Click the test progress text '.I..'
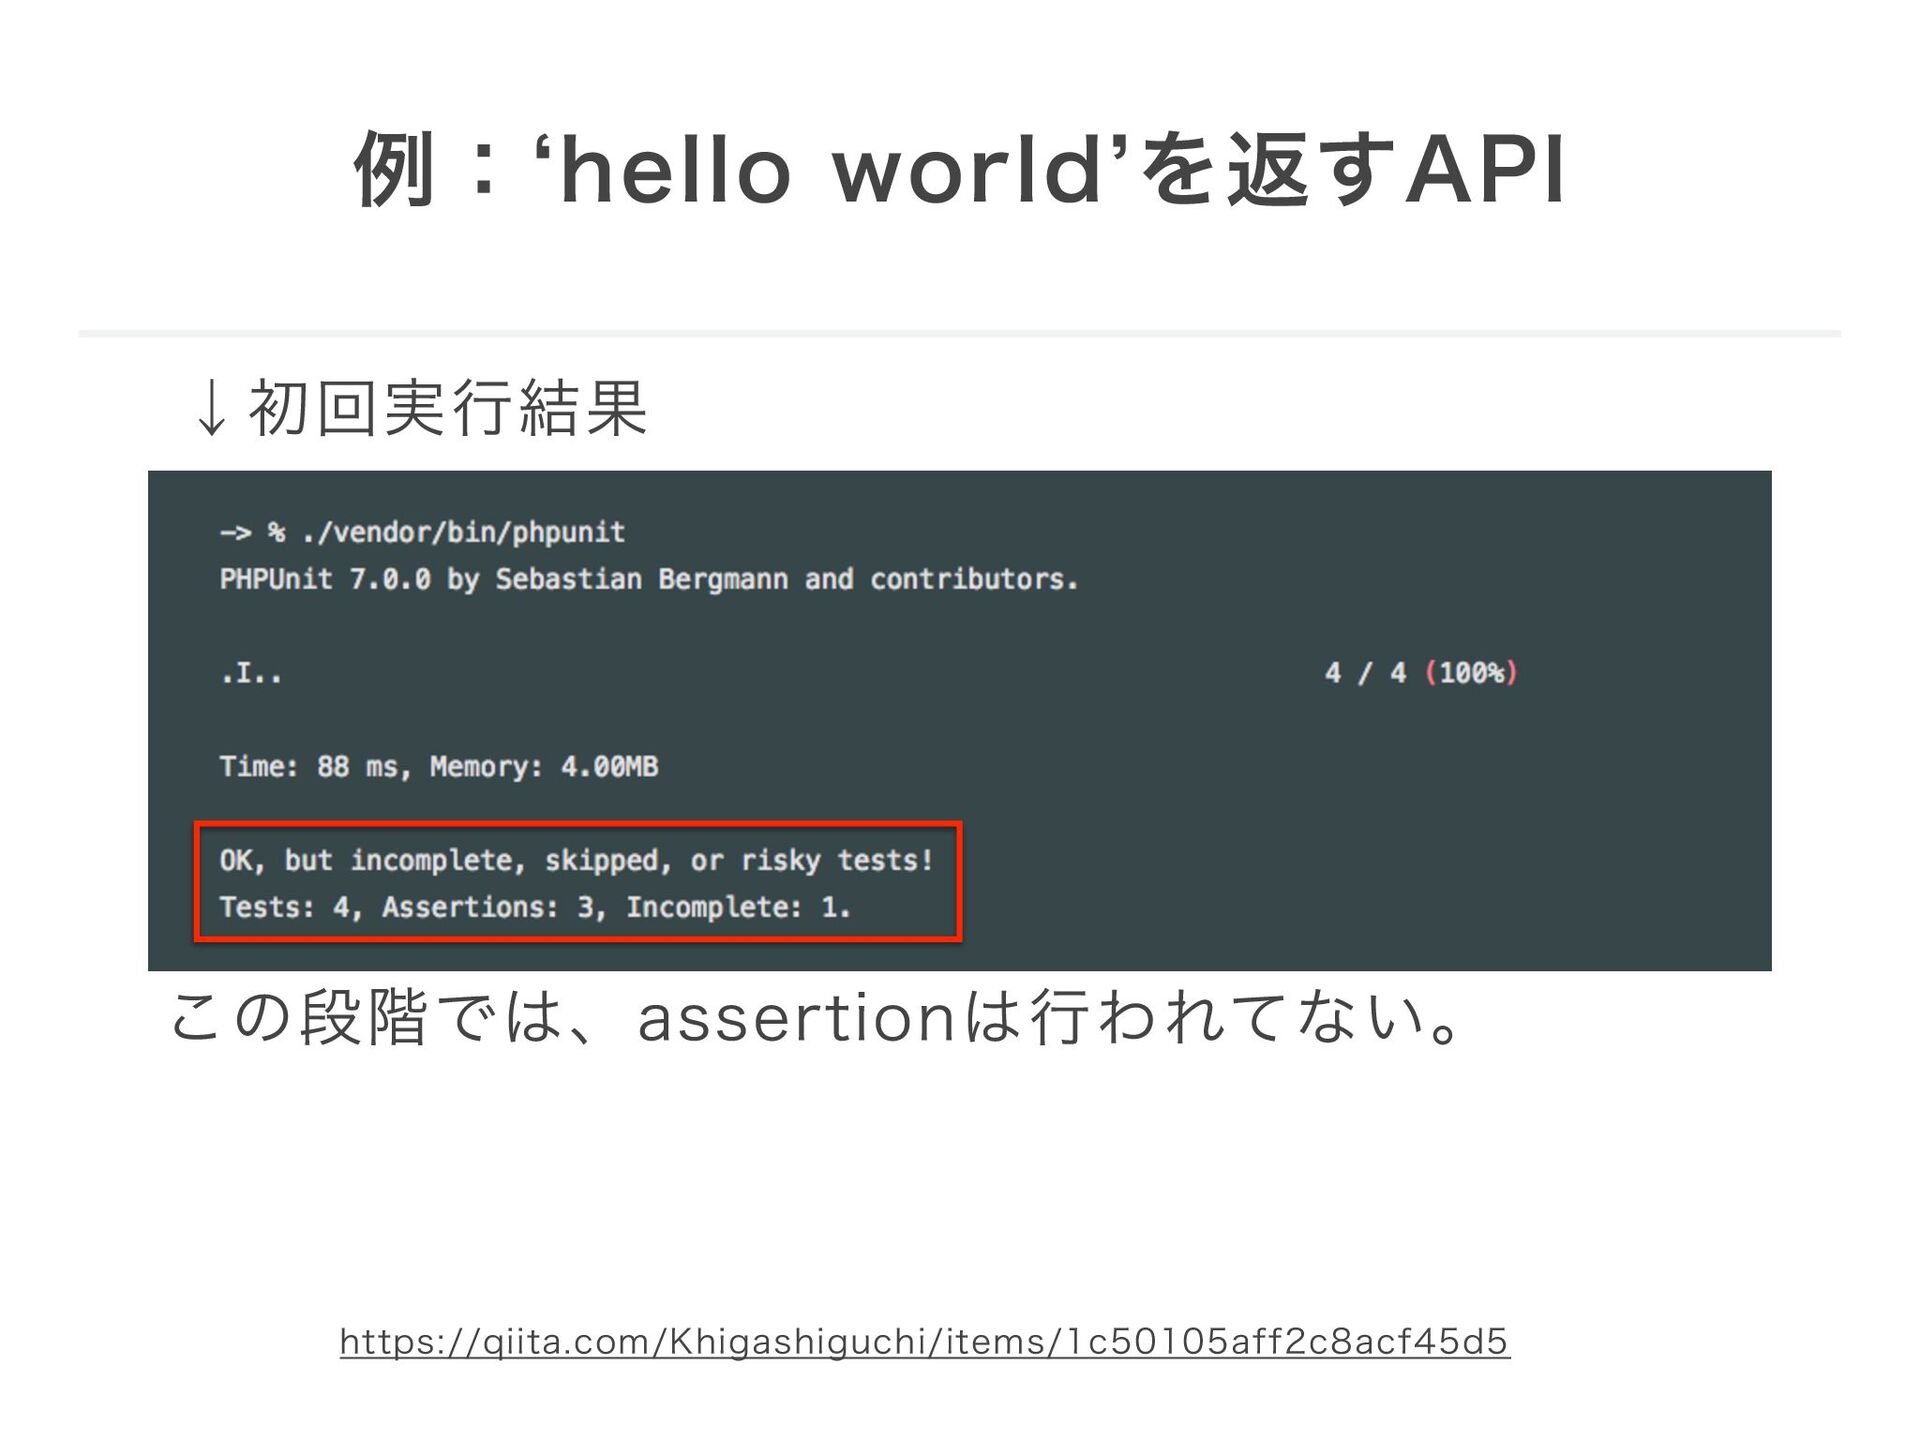 click(x=251, y=675)
